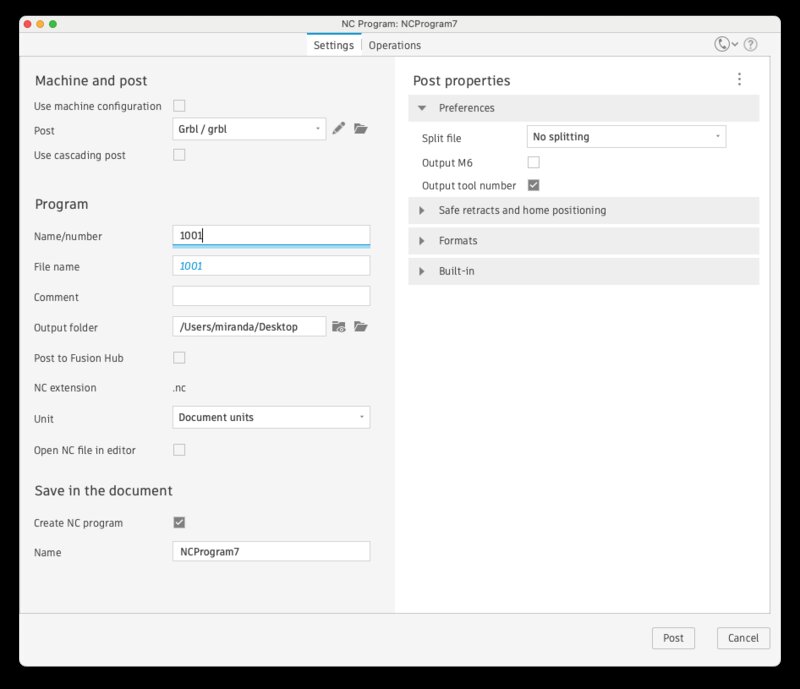Open the Unit dropdown
The image size is (800, 689).
coord(271,418)
